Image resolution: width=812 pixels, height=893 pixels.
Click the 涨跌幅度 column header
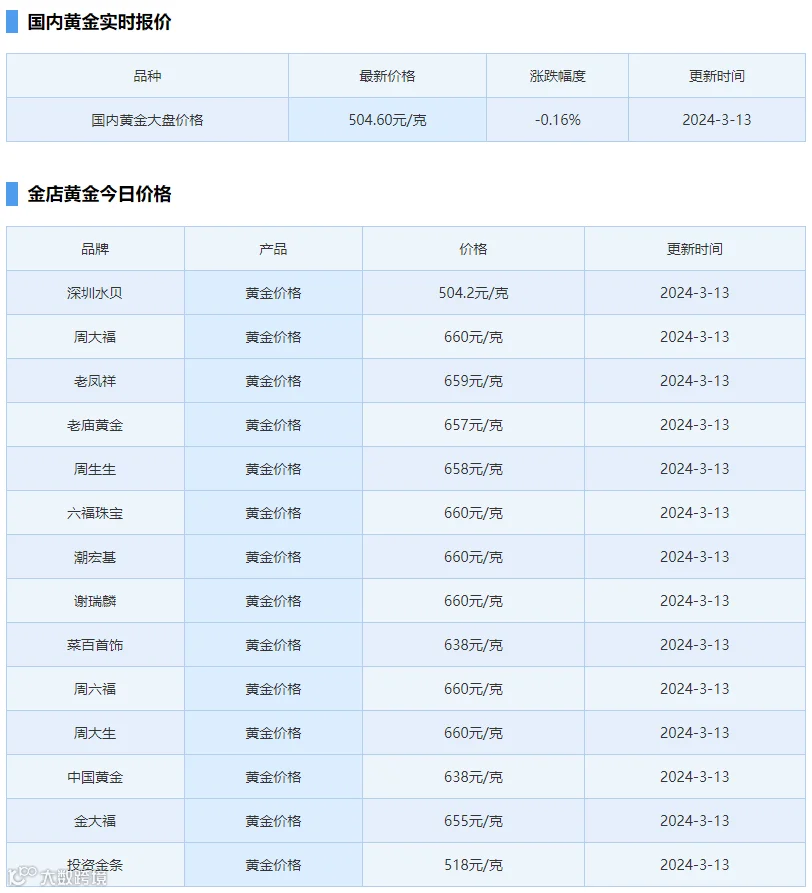pyautogui.click(x=557, y=76)
